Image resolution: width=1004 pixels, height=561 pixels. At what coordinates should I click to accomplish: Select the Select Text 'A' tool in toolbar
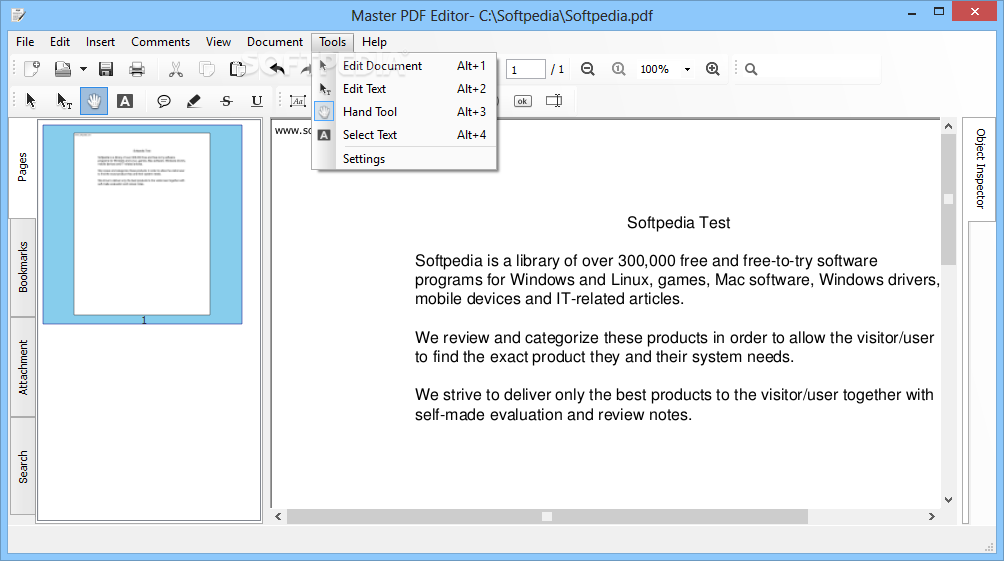point(125,101)
